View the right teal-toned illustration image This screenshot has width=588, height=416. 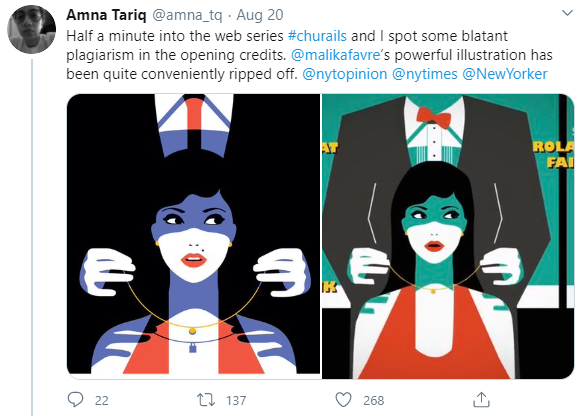(448, 236)
